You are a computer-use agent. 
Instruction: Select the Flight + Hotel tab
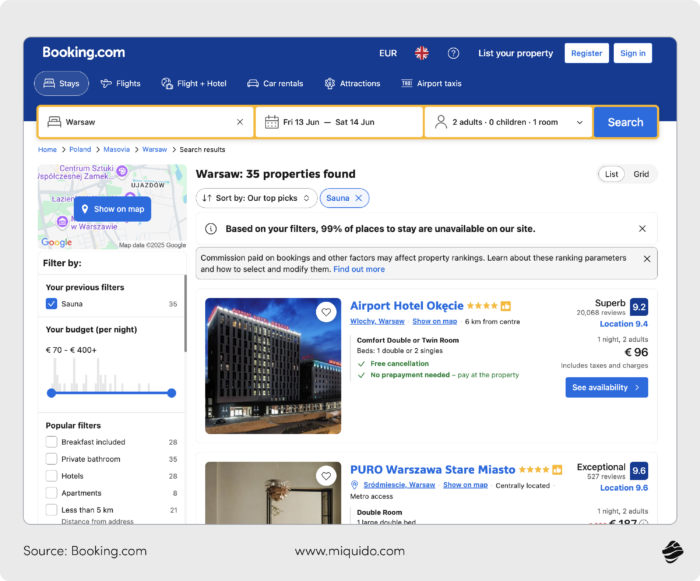[194, 84]
